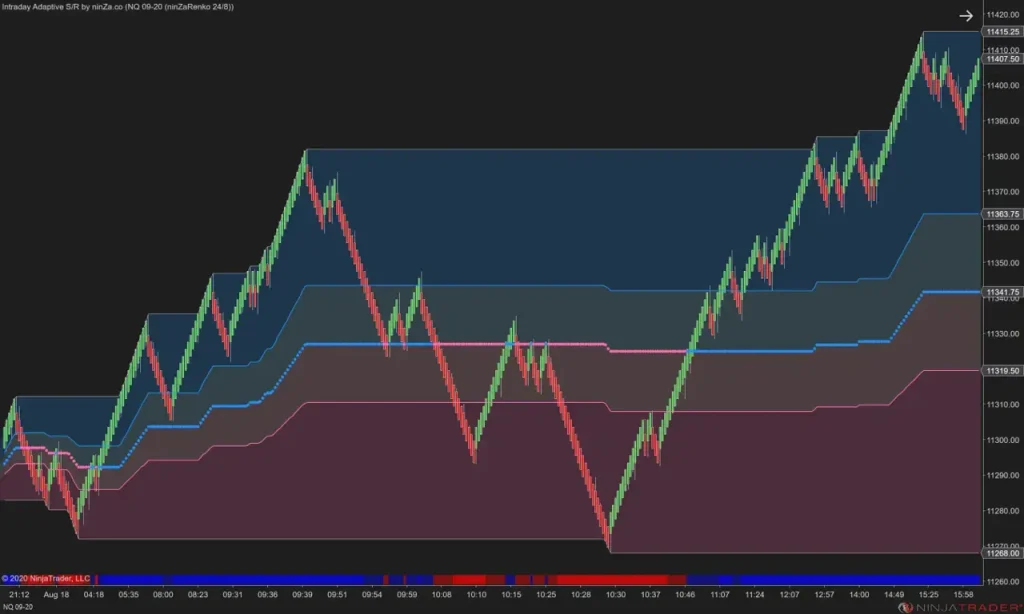Click the 11:24 time axis label
This screenshot has width=1024, height=614.
click(x=755, y=594)
